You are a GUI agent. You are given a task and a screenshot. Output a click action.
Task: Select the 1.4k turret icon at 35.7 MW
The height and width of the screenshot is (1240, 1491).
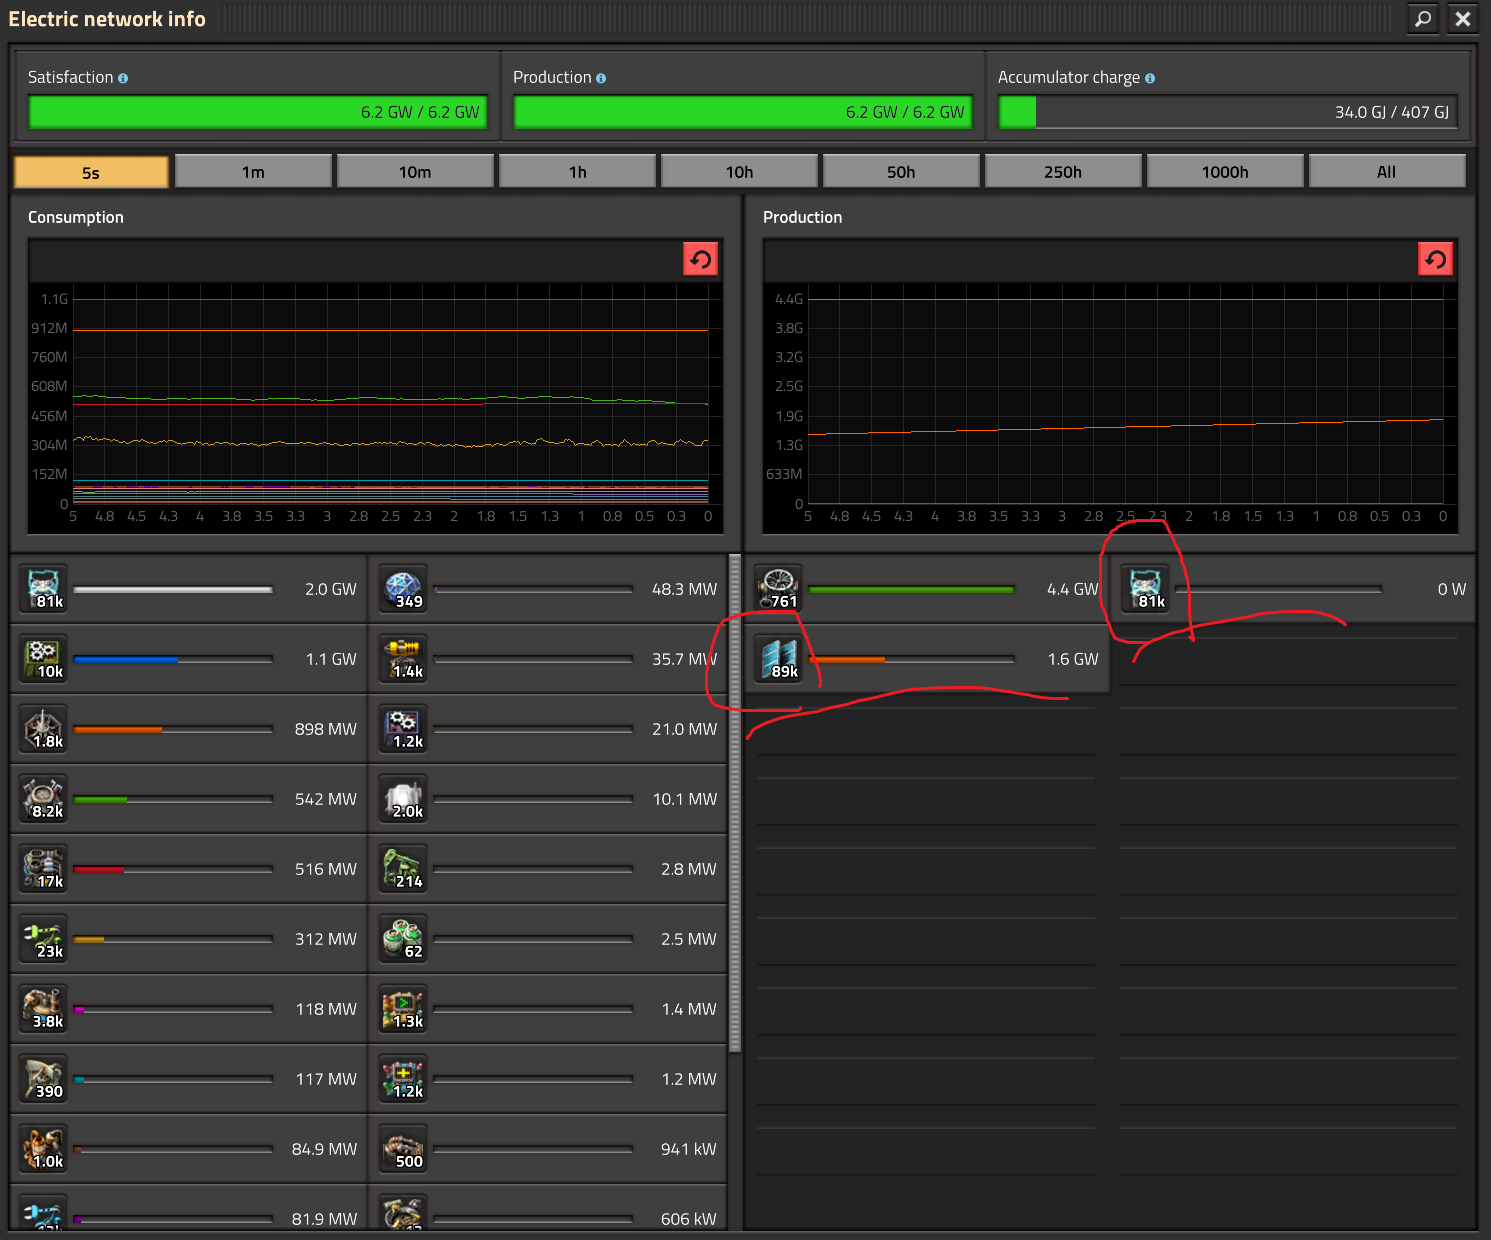(404, 659)
